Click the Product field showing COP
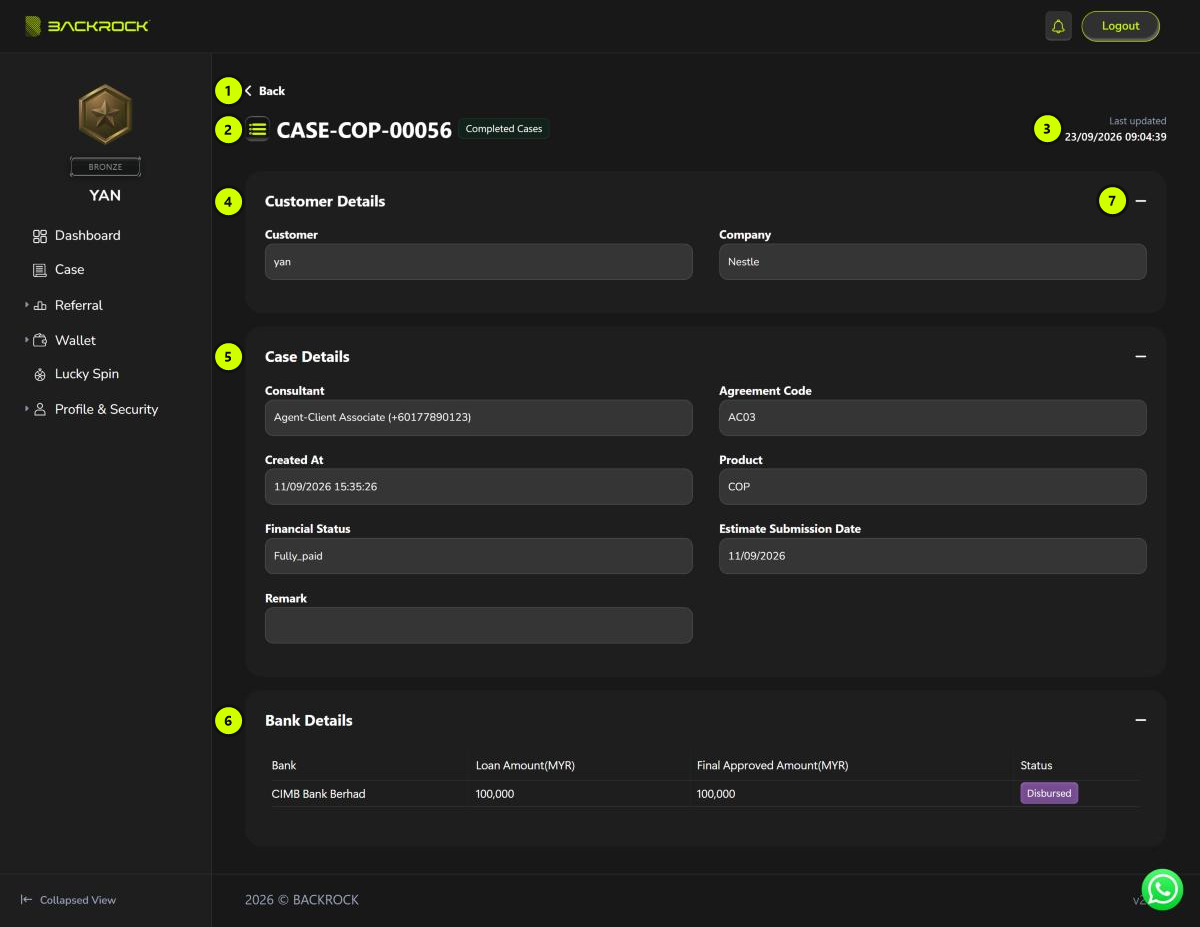The height and width of the screenshot is (927, 1200). (x=932, y=487)
